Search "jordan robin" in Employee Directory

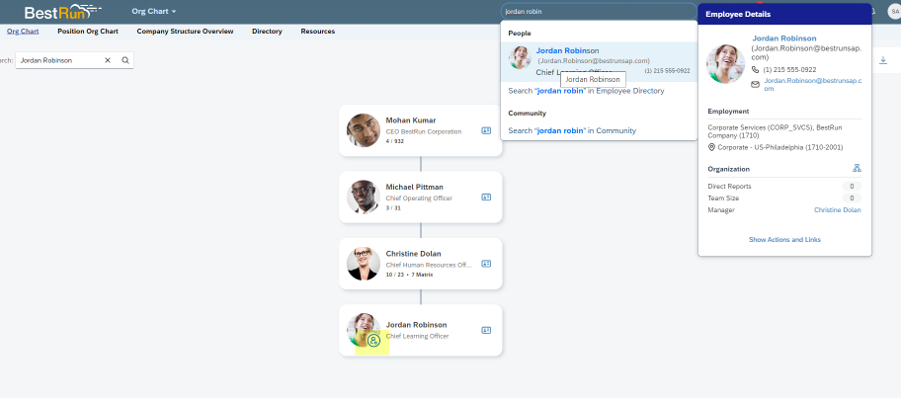pyautogui.click(x=586, y=91)
